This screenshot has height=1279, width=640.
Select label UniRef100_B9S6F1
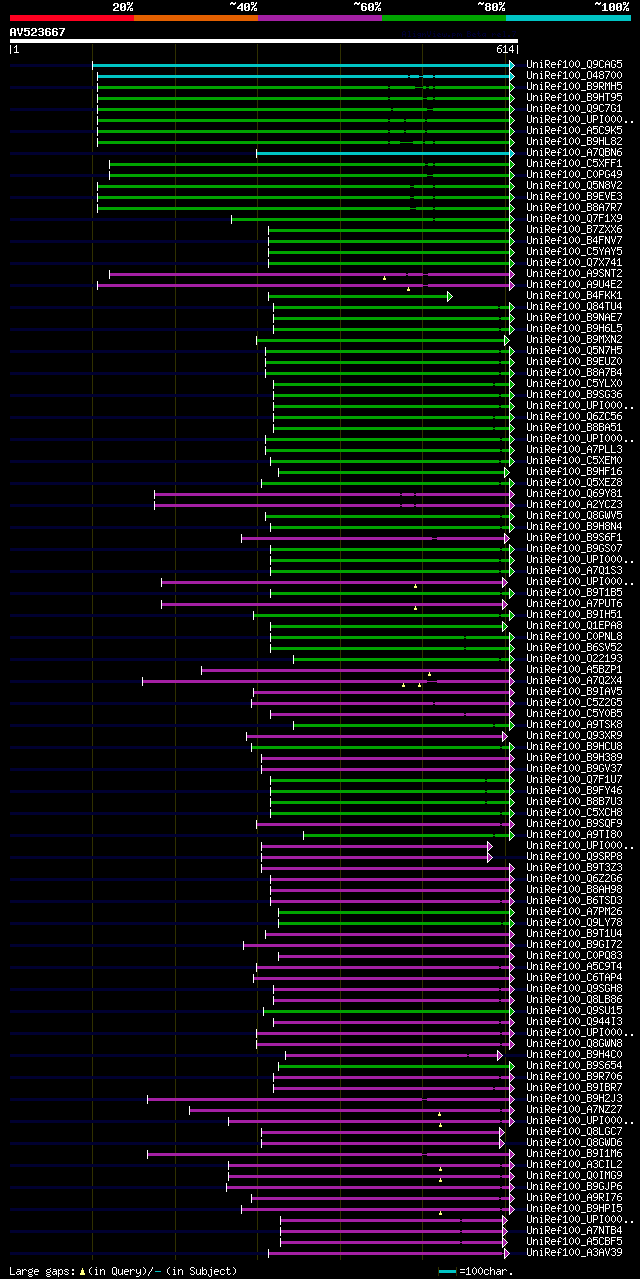573,537
